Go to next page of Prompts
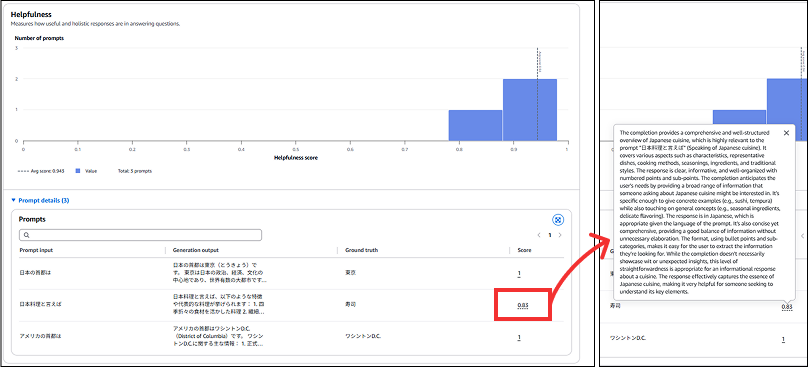This screenshot has height=367, width=808. pos(560,235)
